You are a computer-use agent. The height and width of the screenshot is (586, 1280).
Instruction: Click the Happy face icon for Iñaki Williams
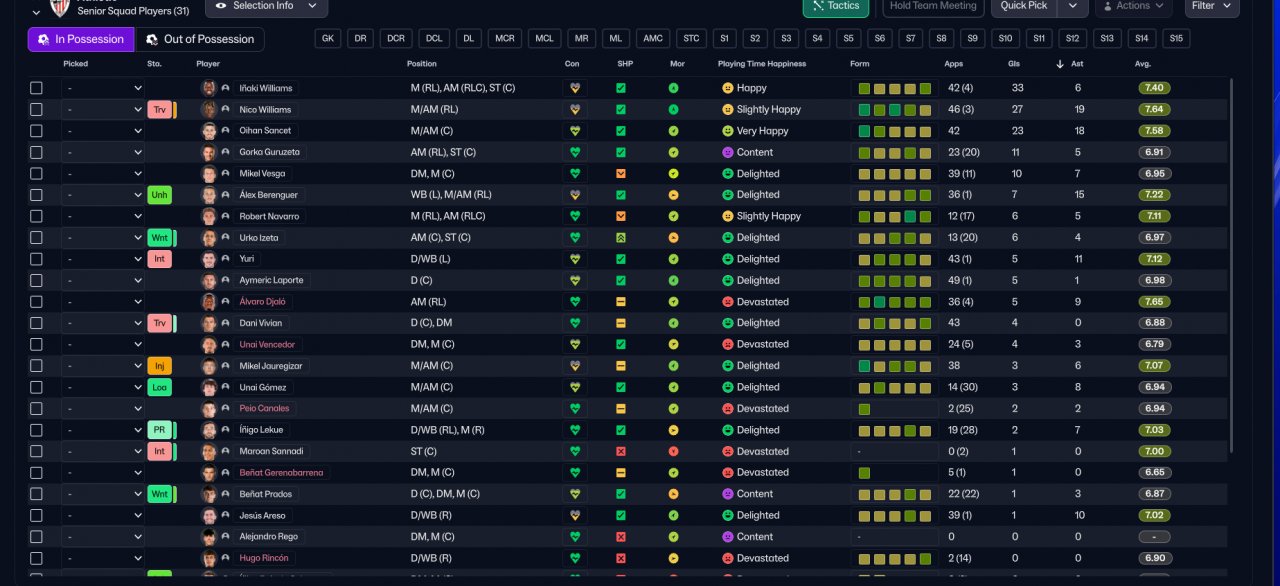727,88
